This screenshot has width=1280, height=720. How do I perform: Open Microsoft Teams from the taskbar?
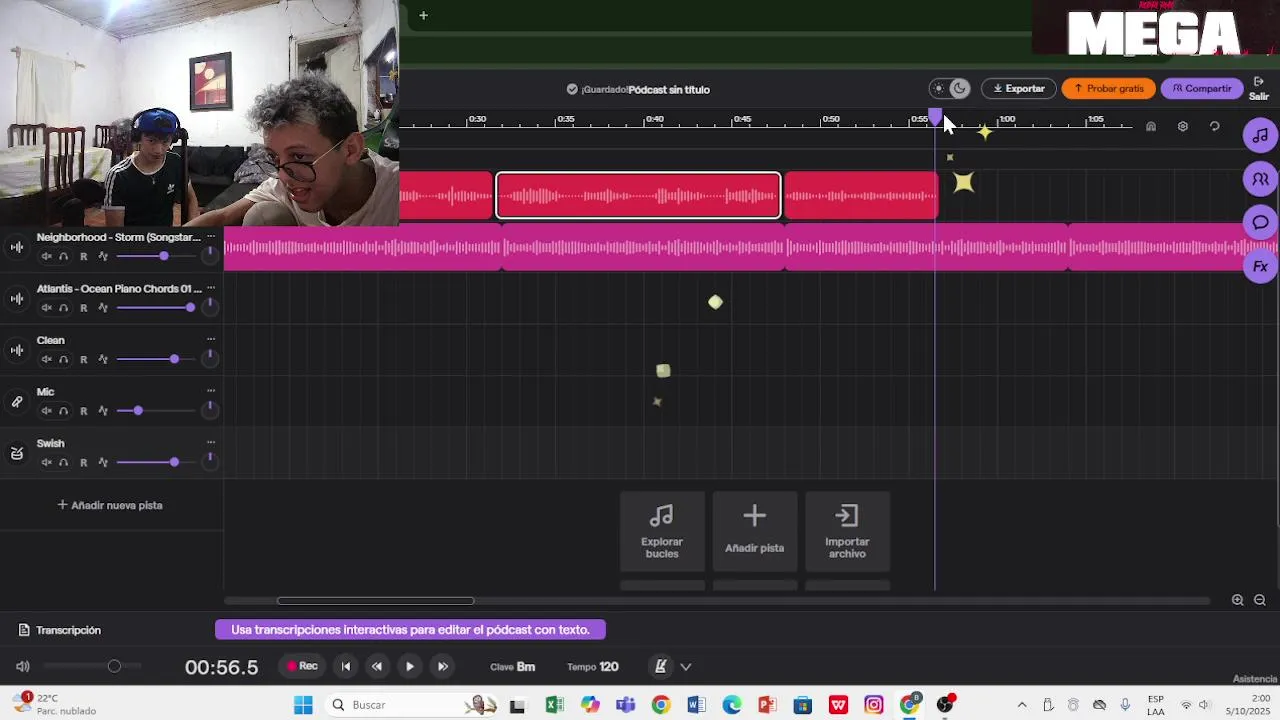626,705
